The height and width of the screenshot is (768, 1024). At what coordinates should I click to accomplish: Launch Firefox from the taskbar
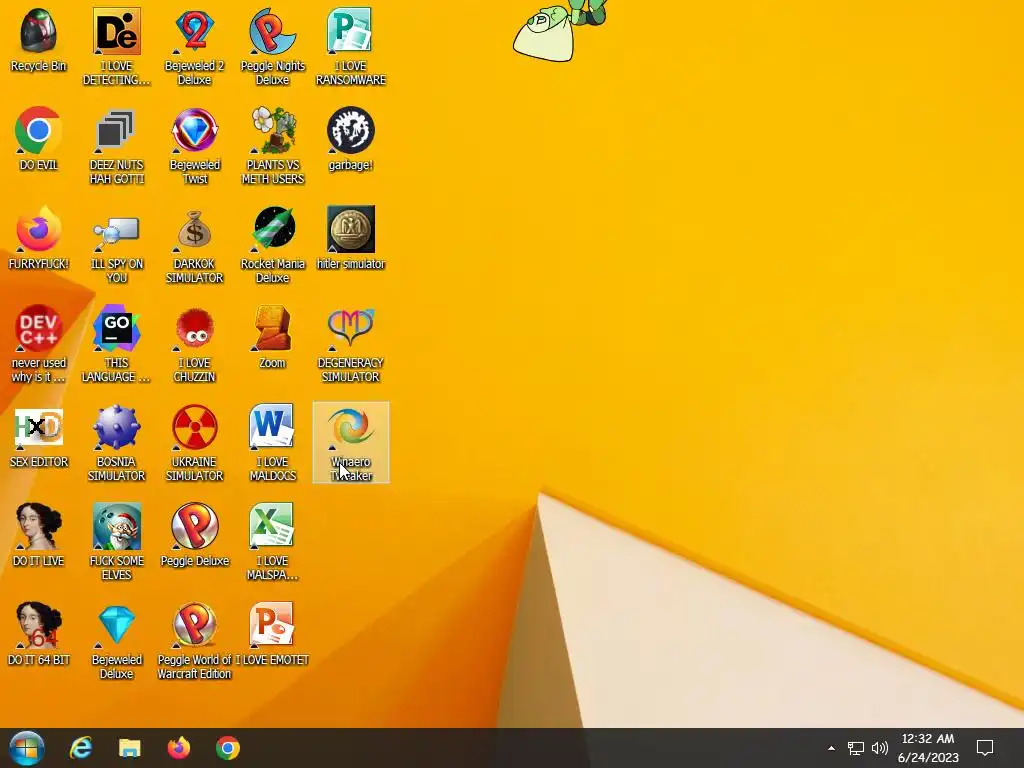point(179,748)
